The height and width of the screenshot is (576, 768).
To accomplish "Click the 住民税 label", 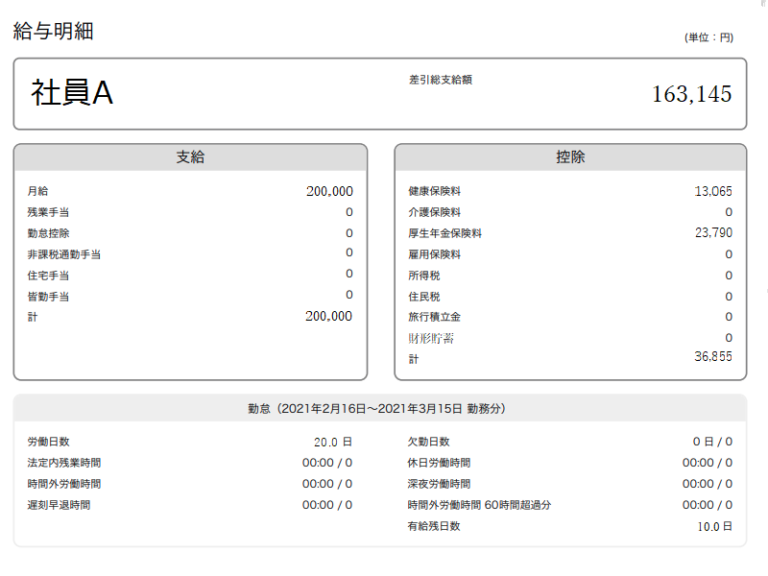I will 424,296.
